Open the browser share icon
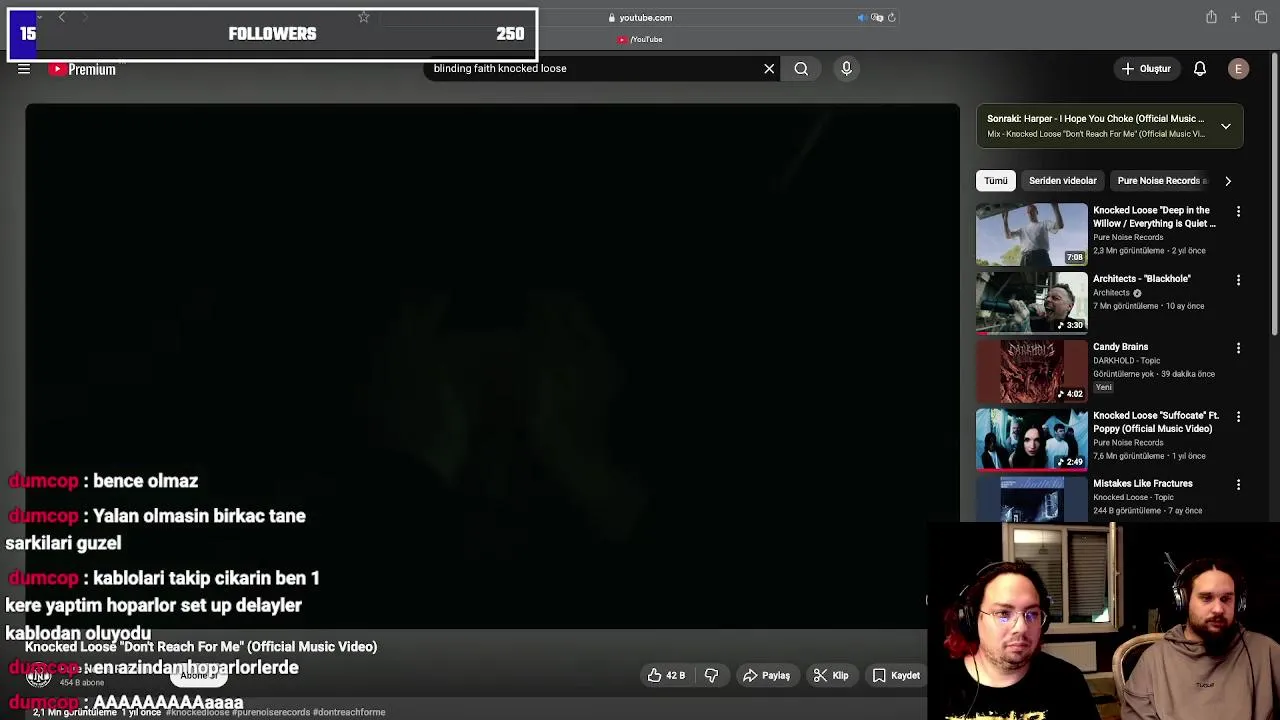1280x720 pixels. [x=1211, y=17]
